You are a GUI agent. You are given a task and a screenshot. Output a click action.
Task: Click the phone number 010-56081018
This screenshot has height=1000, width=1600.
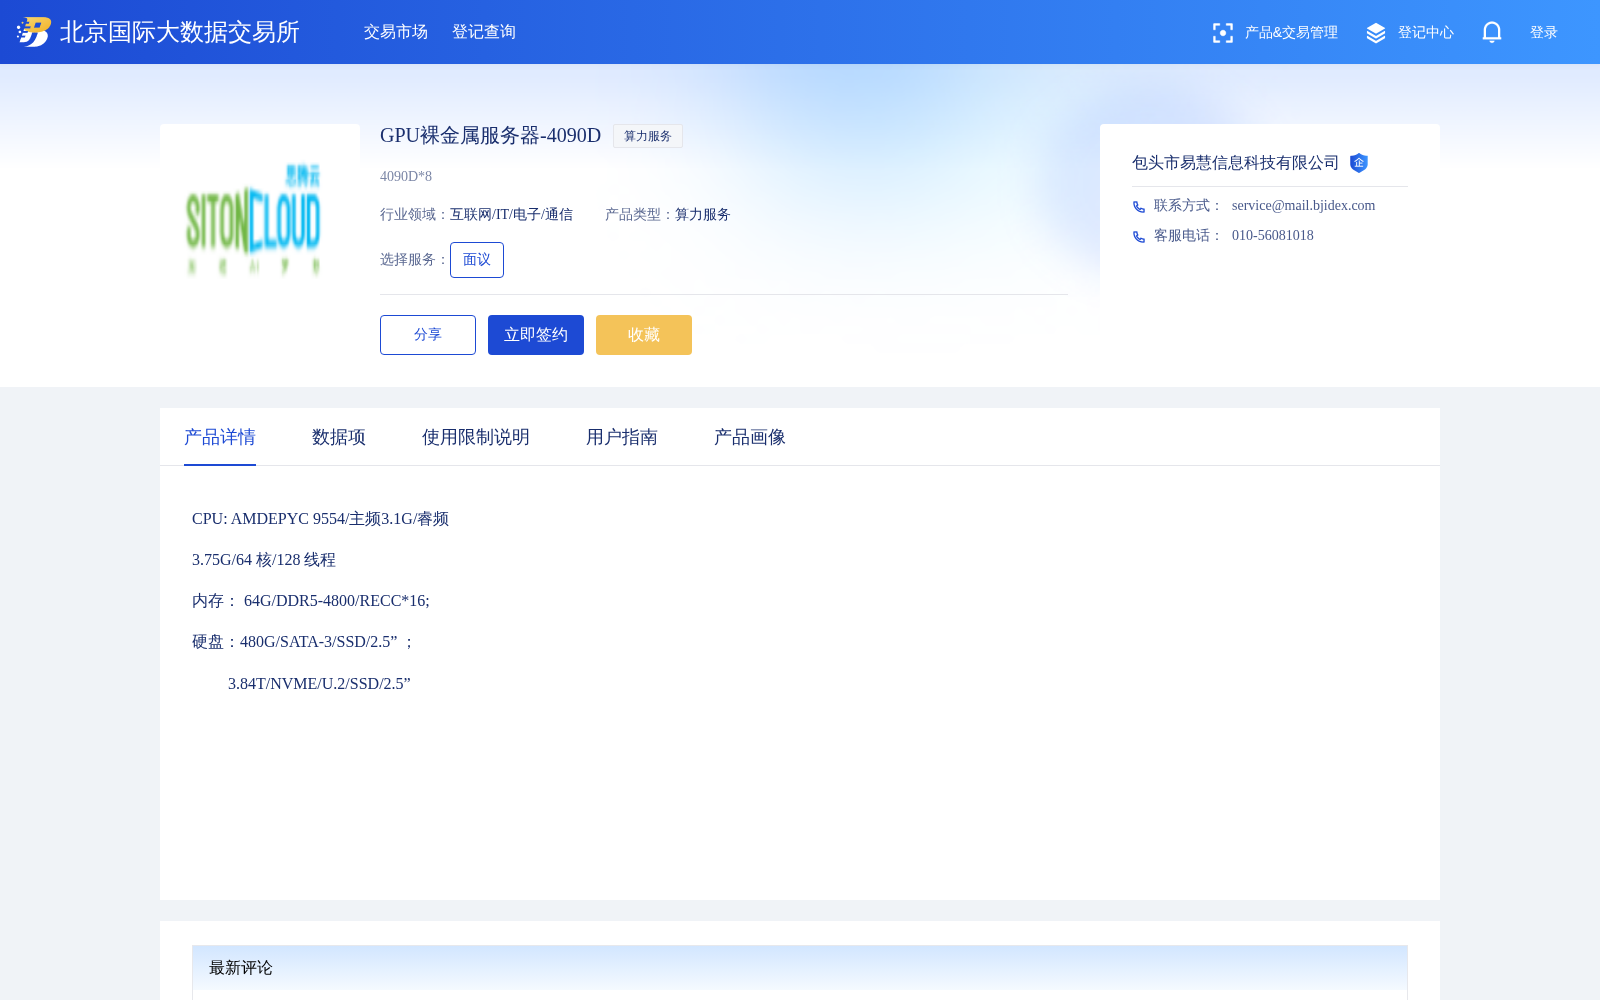(x=1273, y=235)
